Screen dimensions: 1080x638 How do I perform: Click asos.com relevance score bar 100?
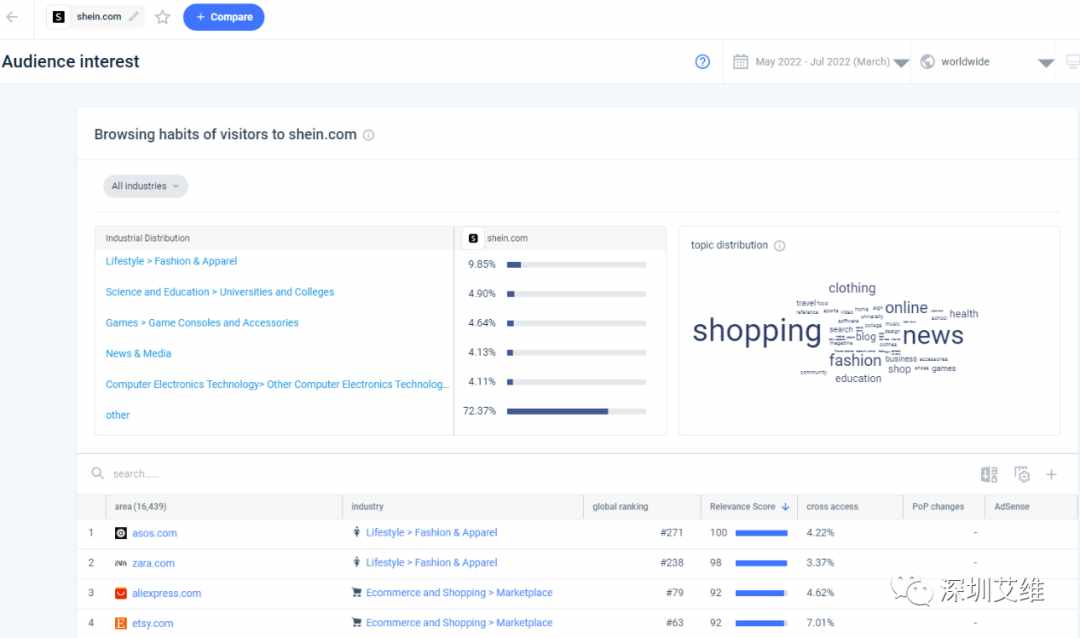tap(761, 533)
